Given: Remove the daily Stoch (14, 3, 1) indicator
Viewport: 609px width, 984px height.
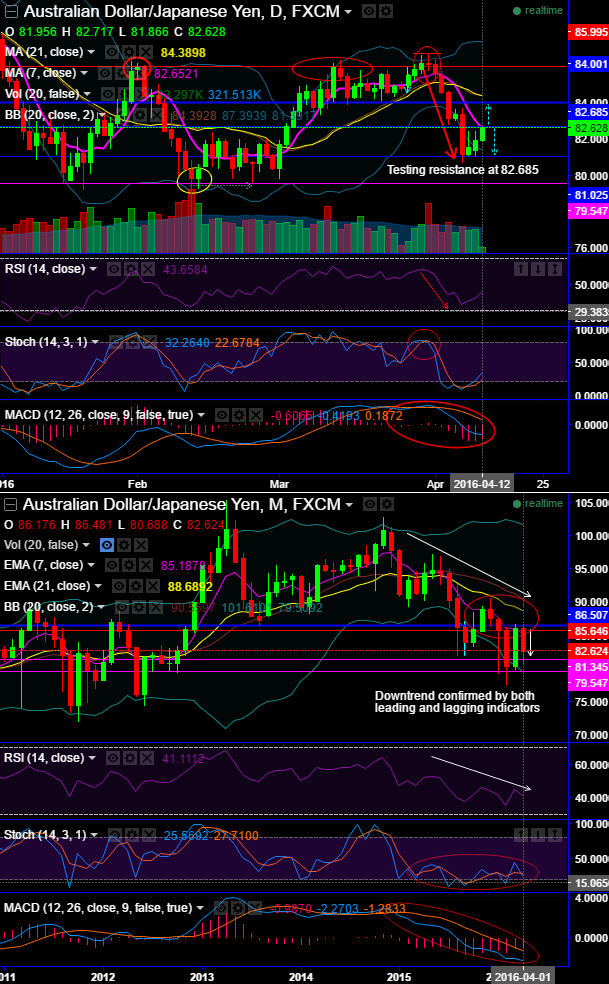Looking at the screenshot, I should click(x=149, y=343).
